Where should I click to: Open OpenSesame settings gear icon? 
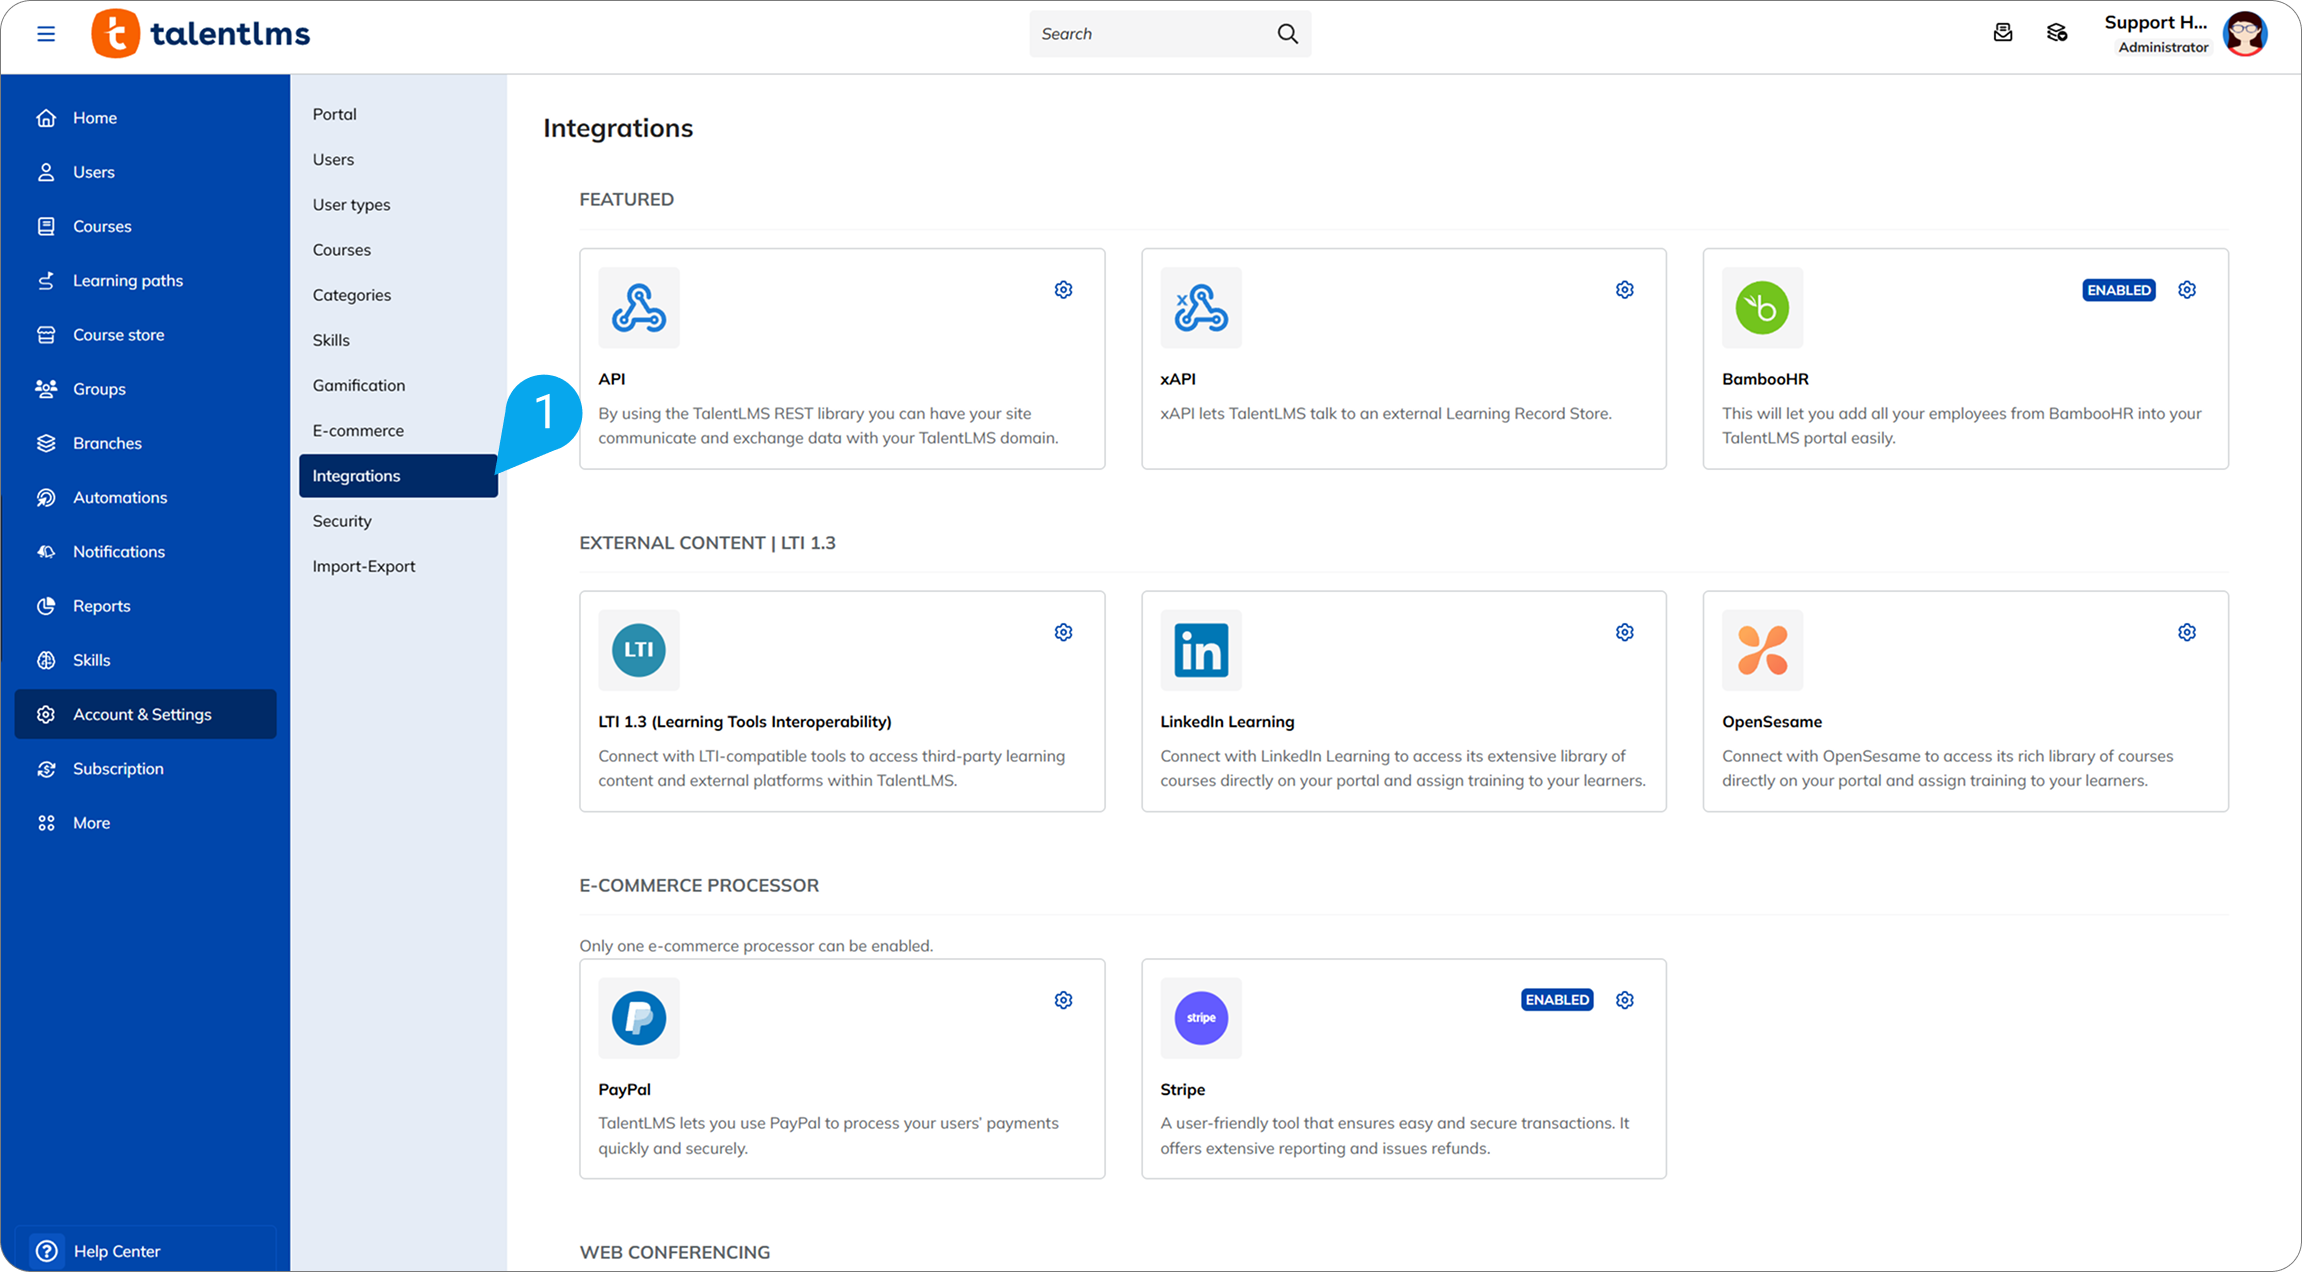(2186, 633)
